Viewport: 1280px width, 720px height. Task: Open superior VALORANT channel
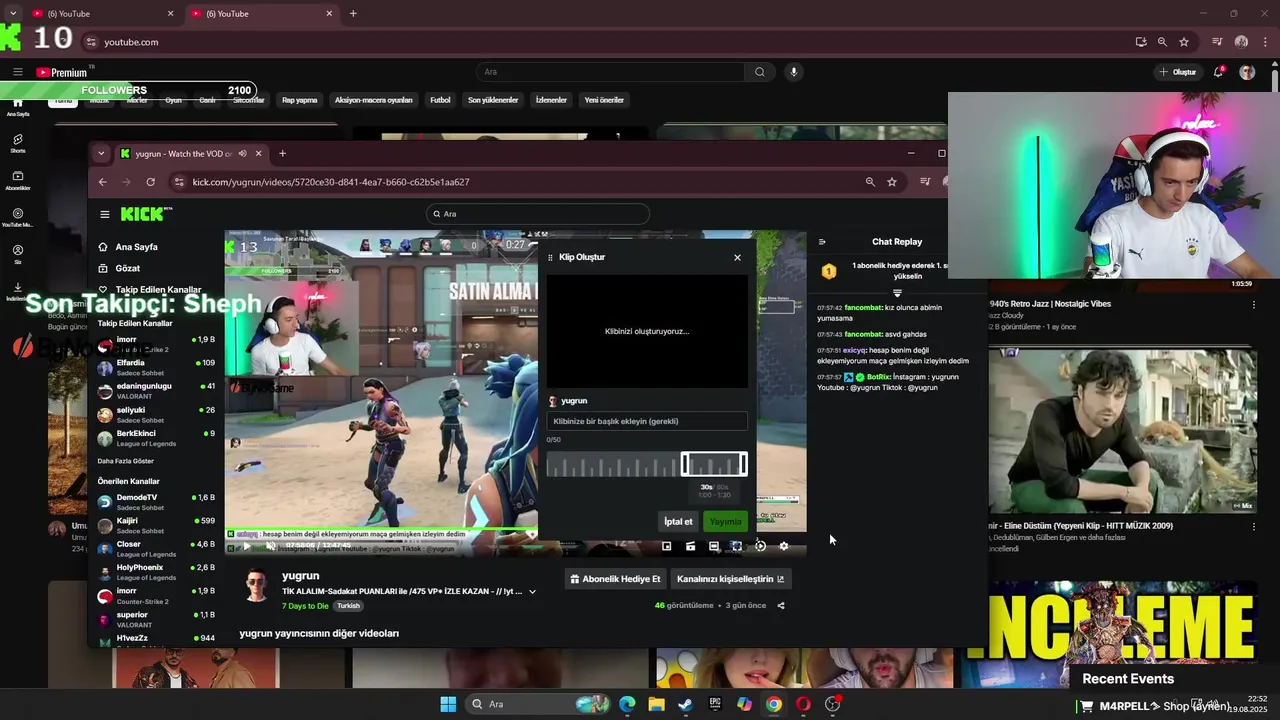[157, 619]
